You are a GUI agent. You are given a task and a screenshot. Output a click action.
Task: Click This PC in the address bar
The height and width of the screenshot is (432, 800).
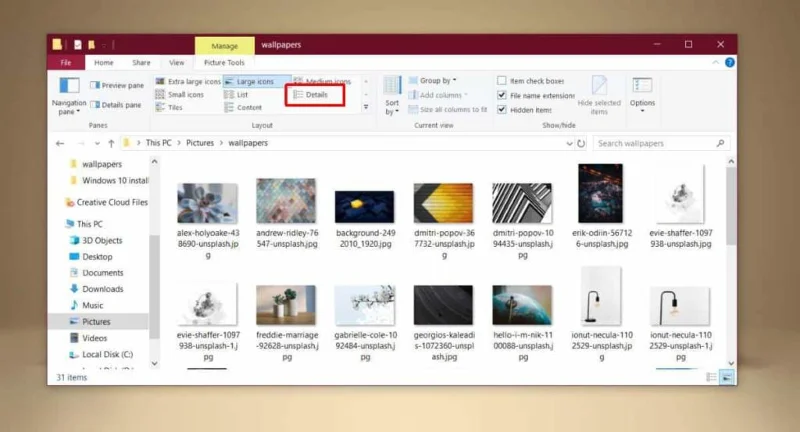pyautogui.click(x=159, y=143)
